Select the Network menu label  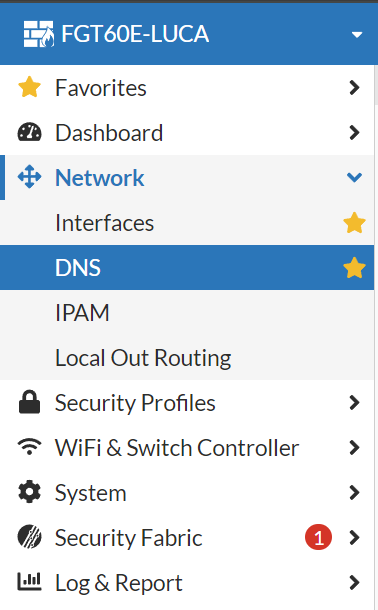(x=100, y=178)
